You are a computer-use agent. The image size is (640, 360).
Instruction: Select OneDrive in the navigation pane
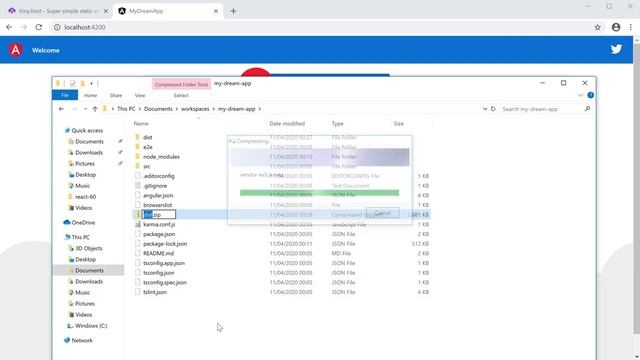coord(83,222)
